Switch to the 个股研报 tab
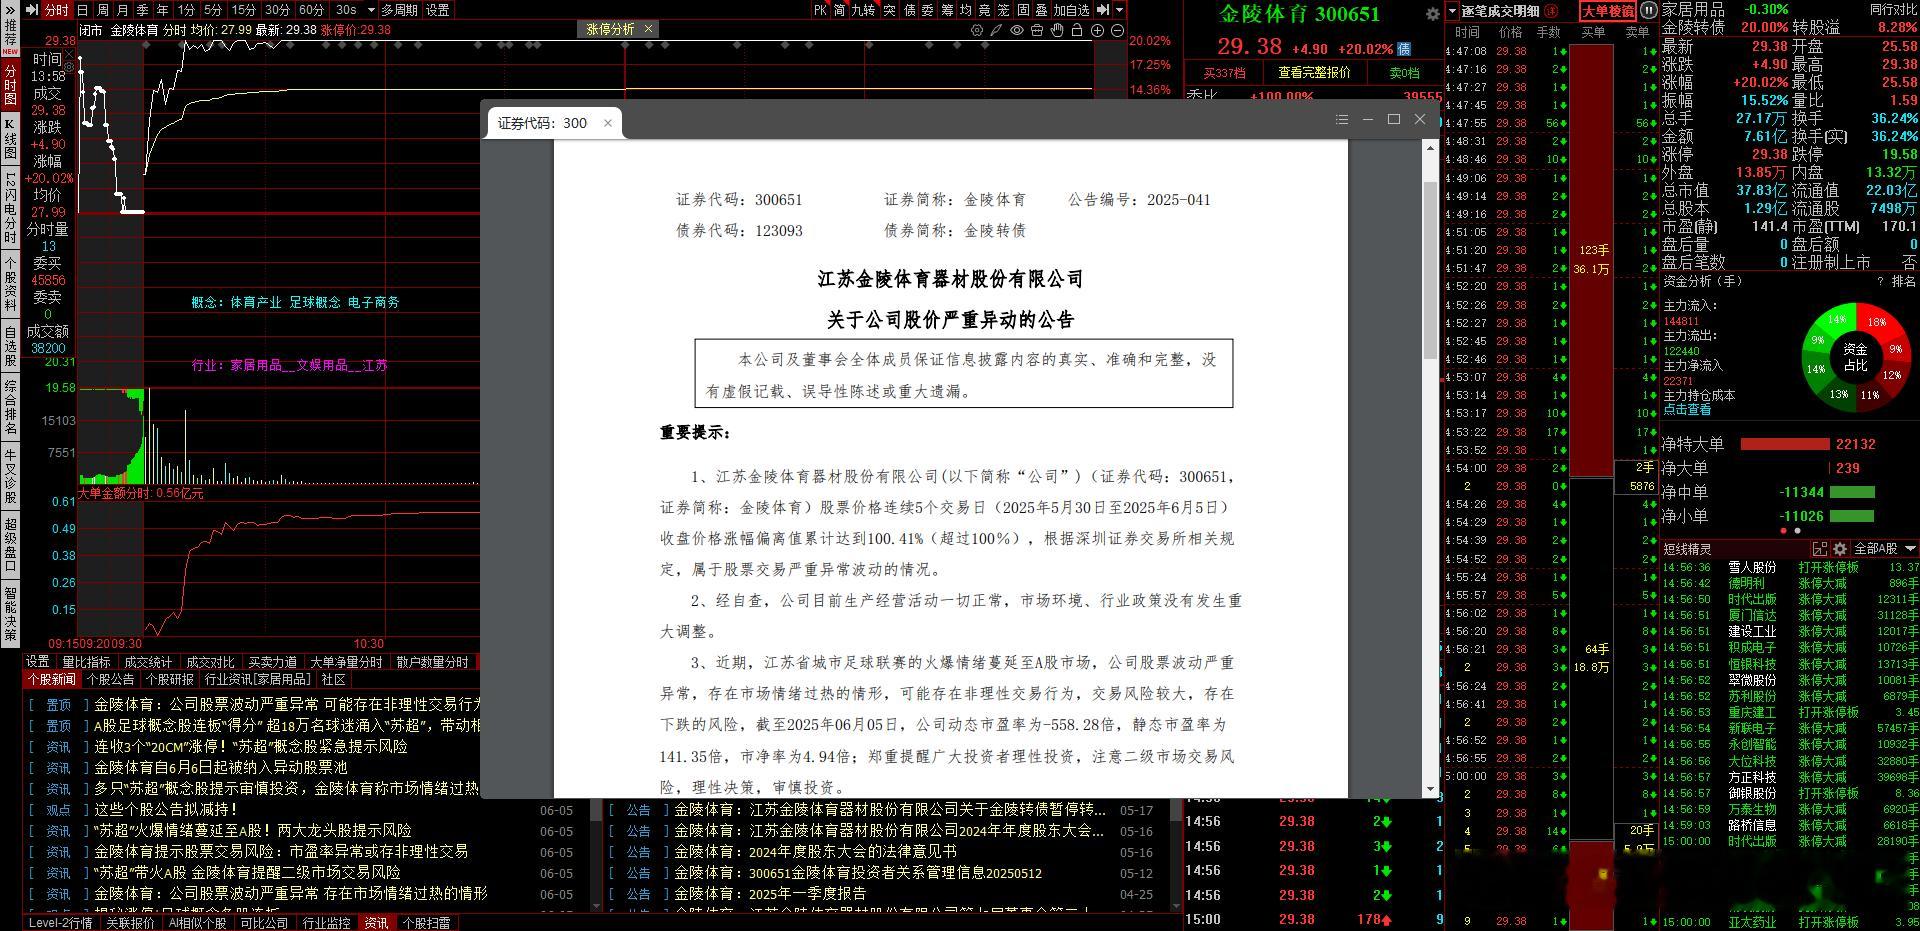1920x931 pixels. (171, 679)
